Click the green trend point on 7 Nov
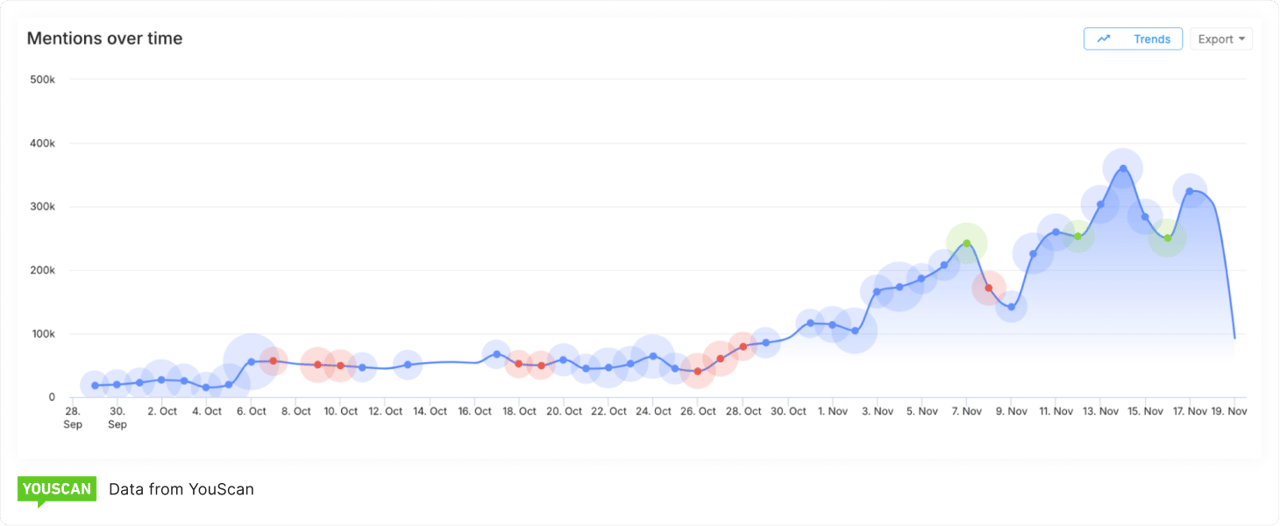 coord(966,243)
